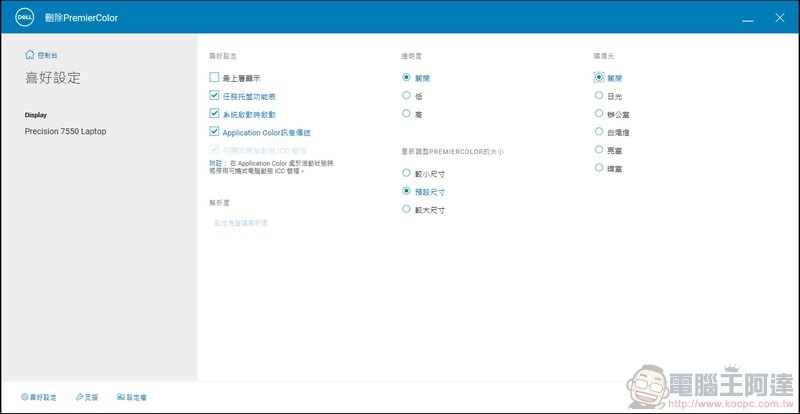Viewport: 800px width, 414px height.
Task: Choose 較大尺寸 window size
Action: click(406, 209)
